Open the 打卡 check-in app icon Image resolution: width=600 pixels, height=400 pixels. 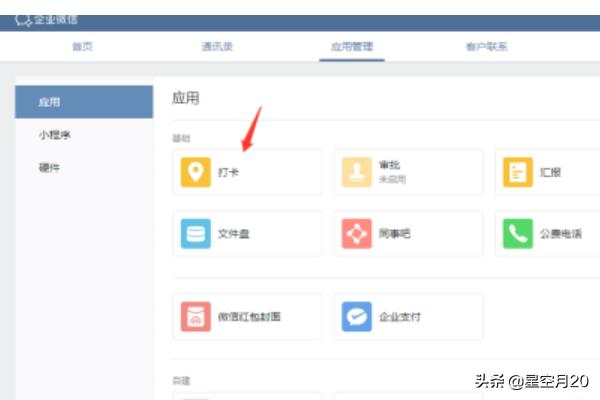(x=196, y=172)
